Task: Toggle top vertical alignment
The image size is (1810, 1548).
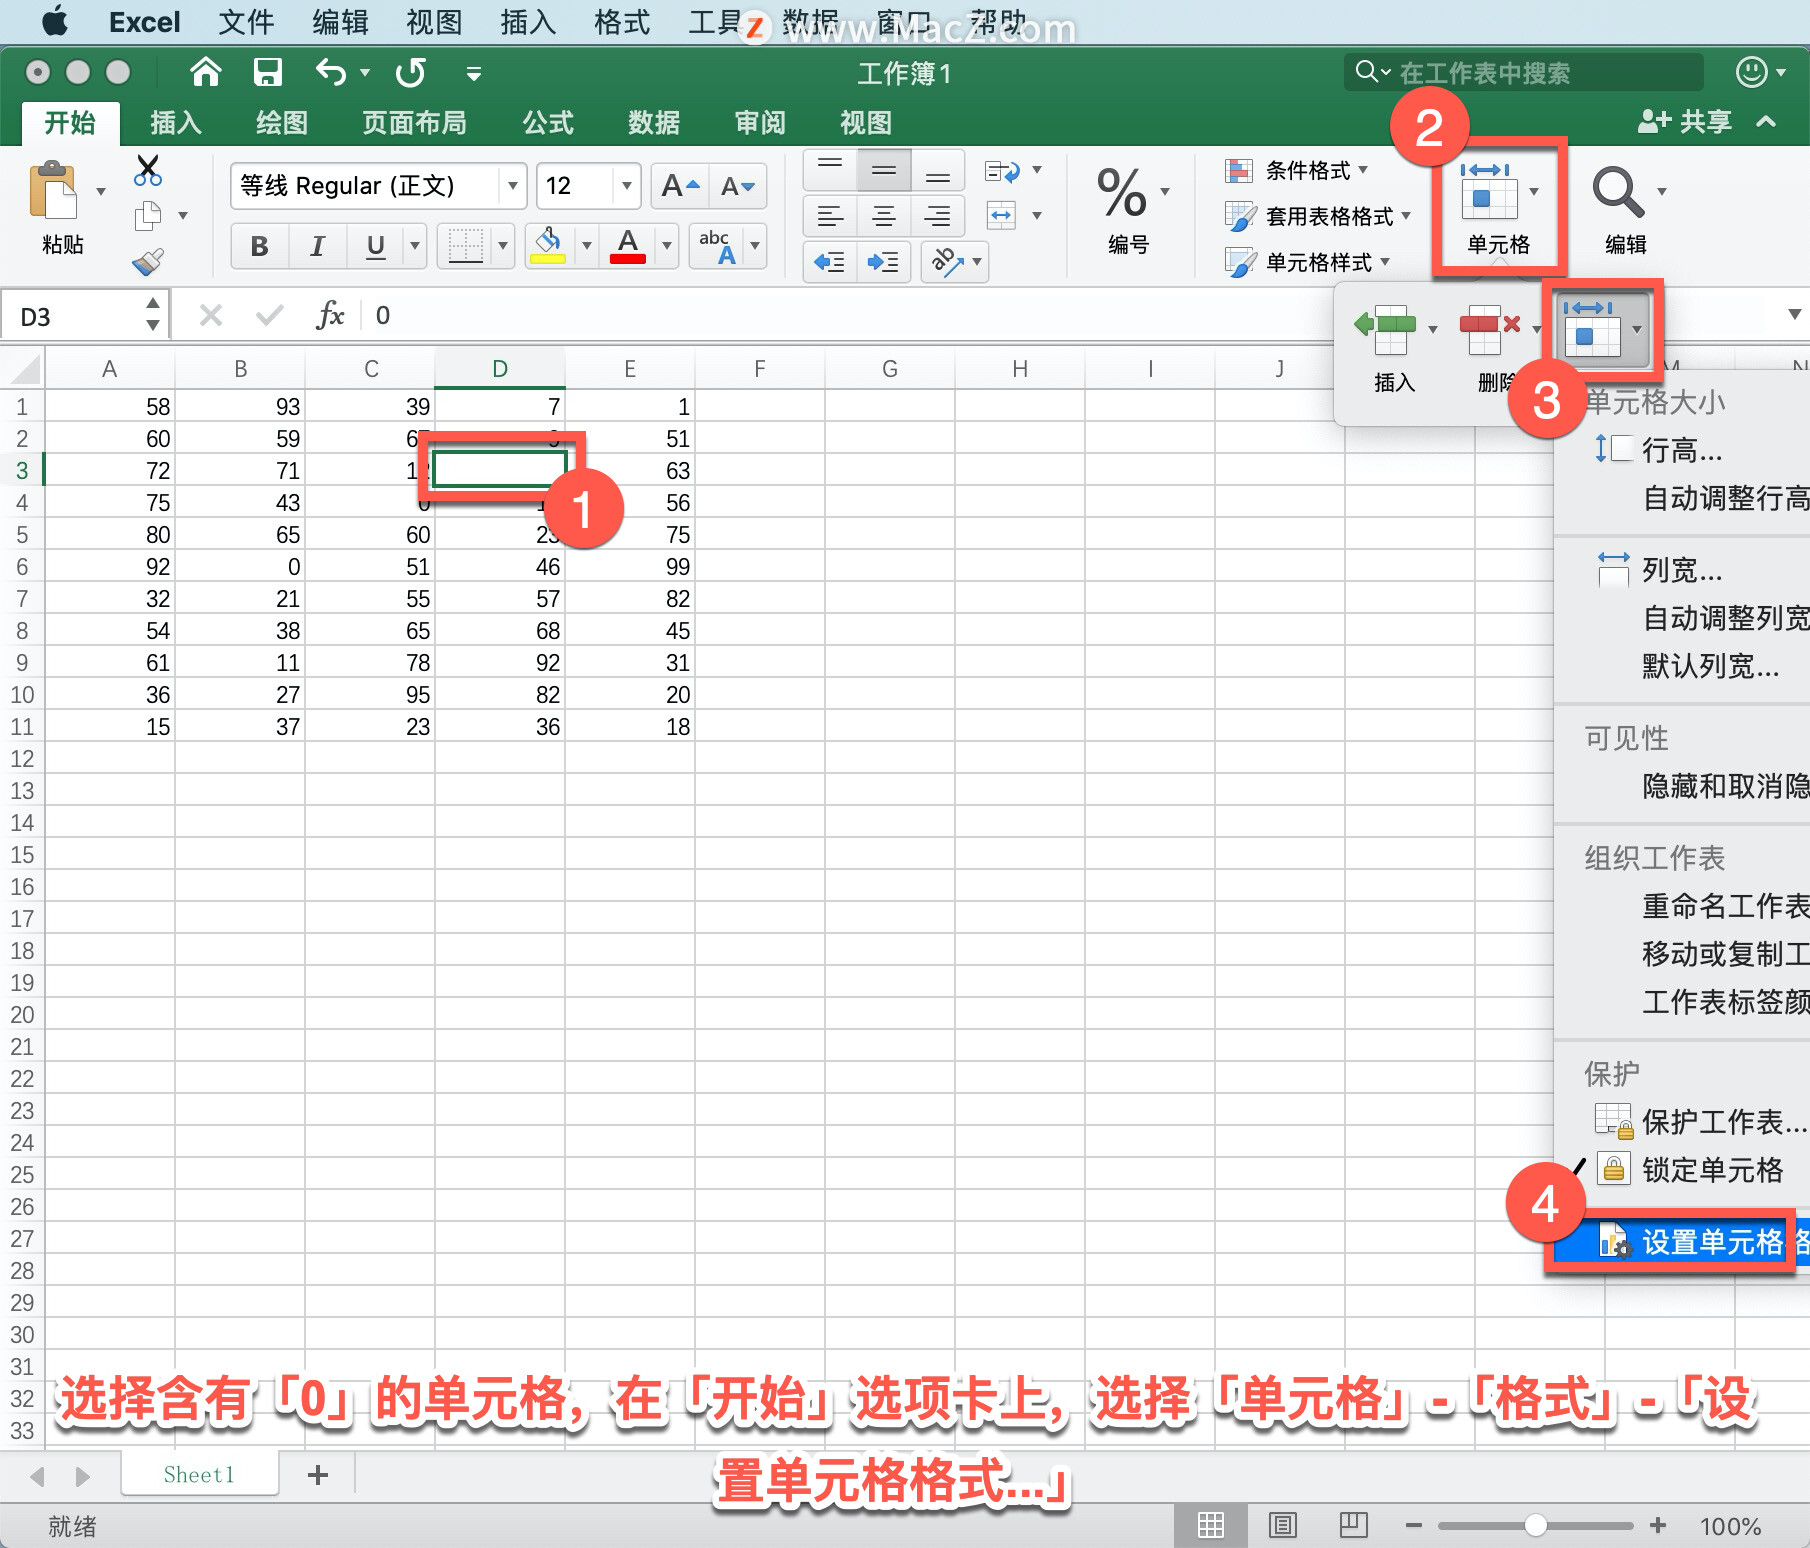Action: pyautogui.click(x=830, y=170)
